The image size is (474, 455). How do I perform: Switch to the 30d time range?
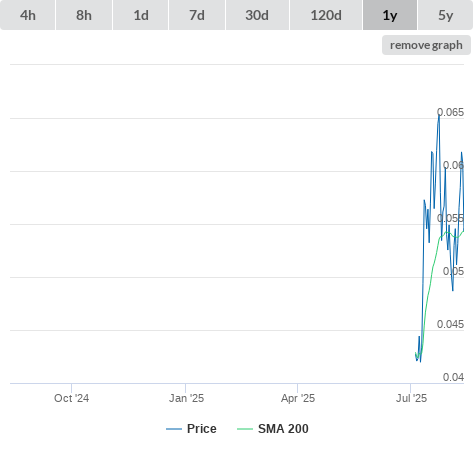coord(257,15)
